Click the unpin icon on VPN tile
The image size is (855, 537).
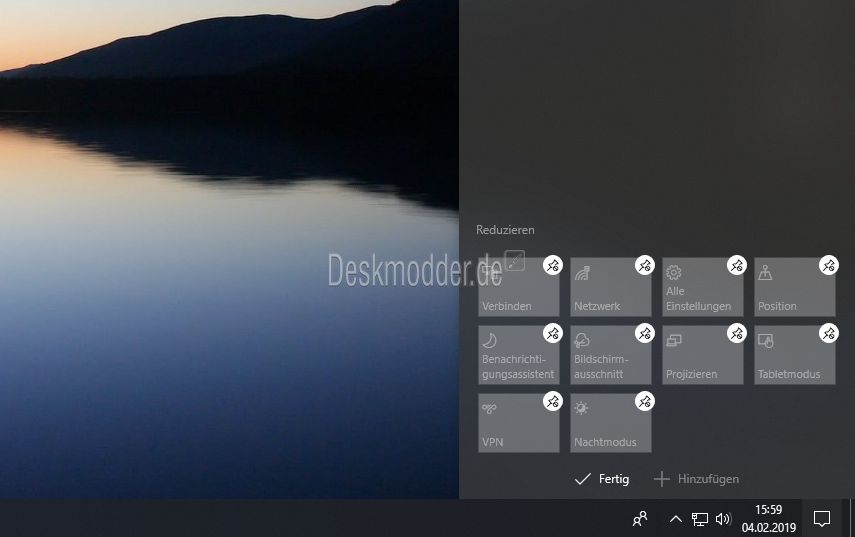coord(553,401)
